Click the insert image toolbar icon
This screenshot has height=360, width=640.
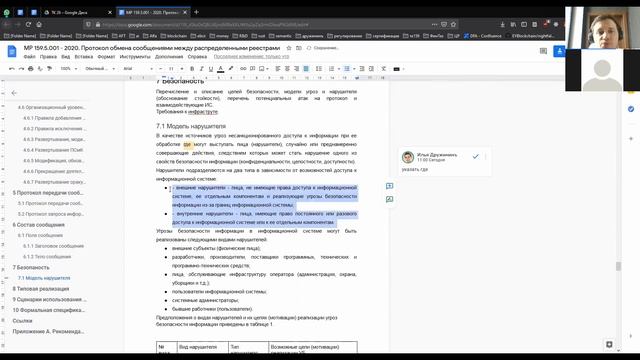click(262, 69)
